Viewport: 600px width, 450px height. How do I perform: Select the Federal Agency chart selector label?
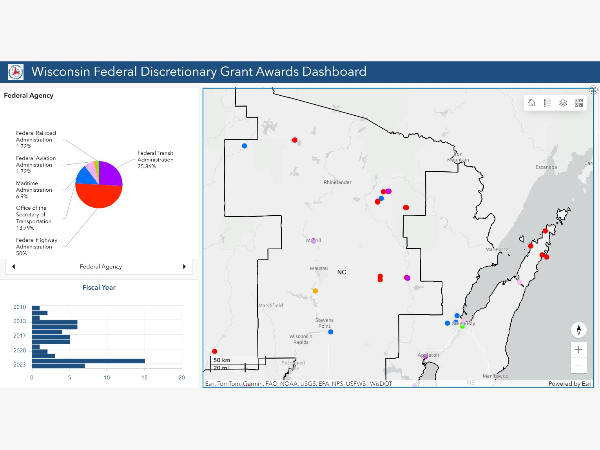[x=98, y=267]
